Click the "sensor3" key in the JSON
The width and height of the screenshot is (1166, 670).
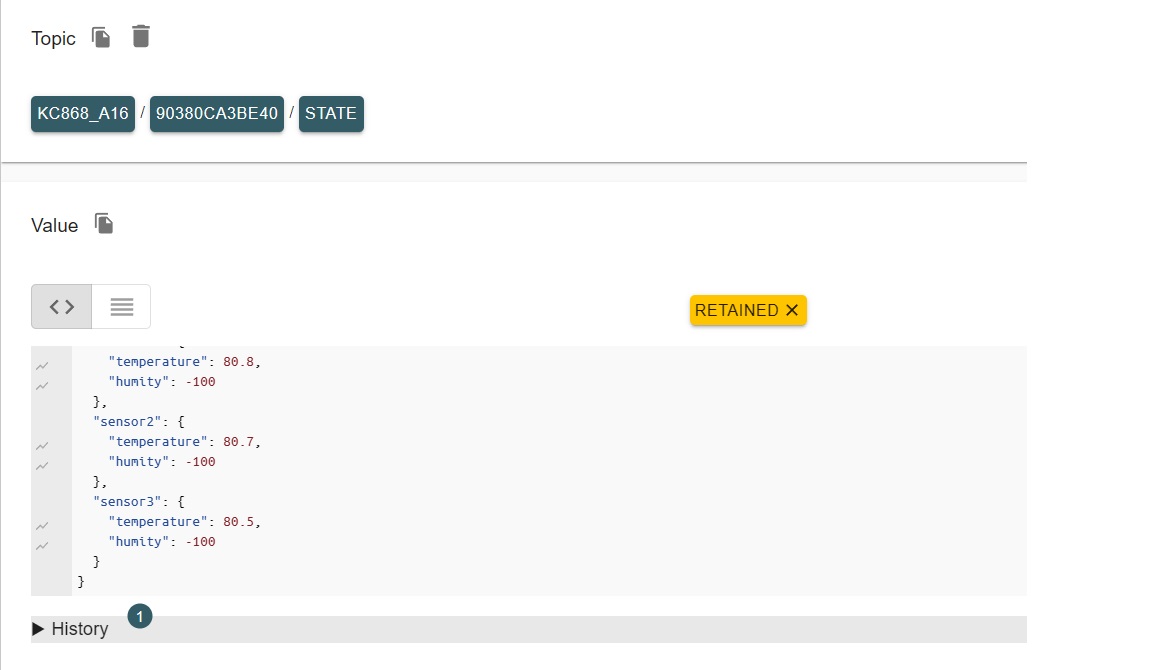tap(125, 502)
